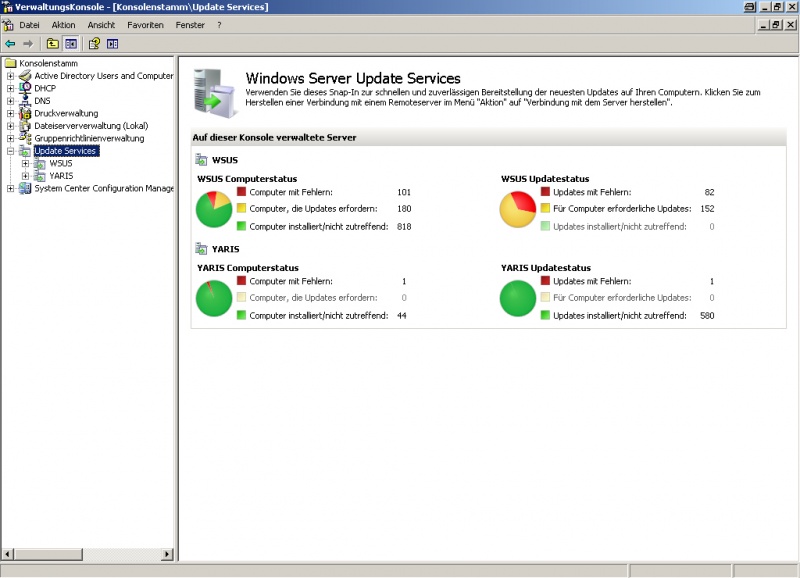Select Konsolenstamm root node
The image size is (800, 578).
coord(48,63)
